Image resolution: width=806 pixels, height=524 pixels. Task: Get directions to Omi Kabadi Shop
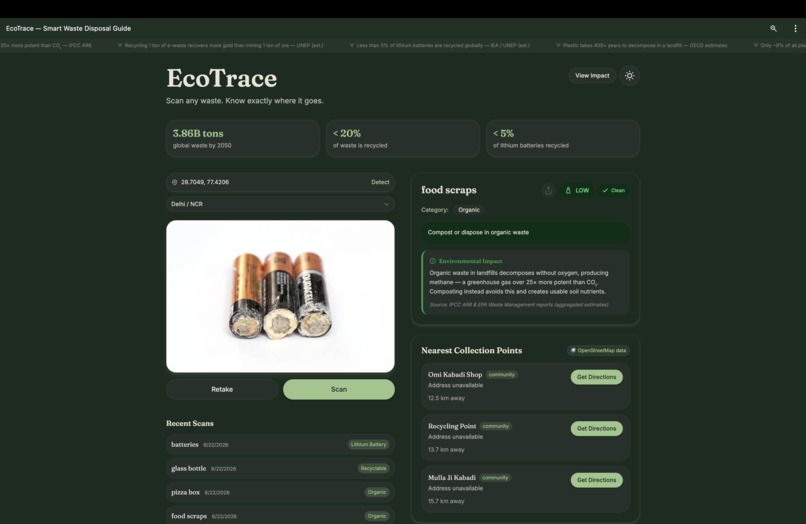596,377
